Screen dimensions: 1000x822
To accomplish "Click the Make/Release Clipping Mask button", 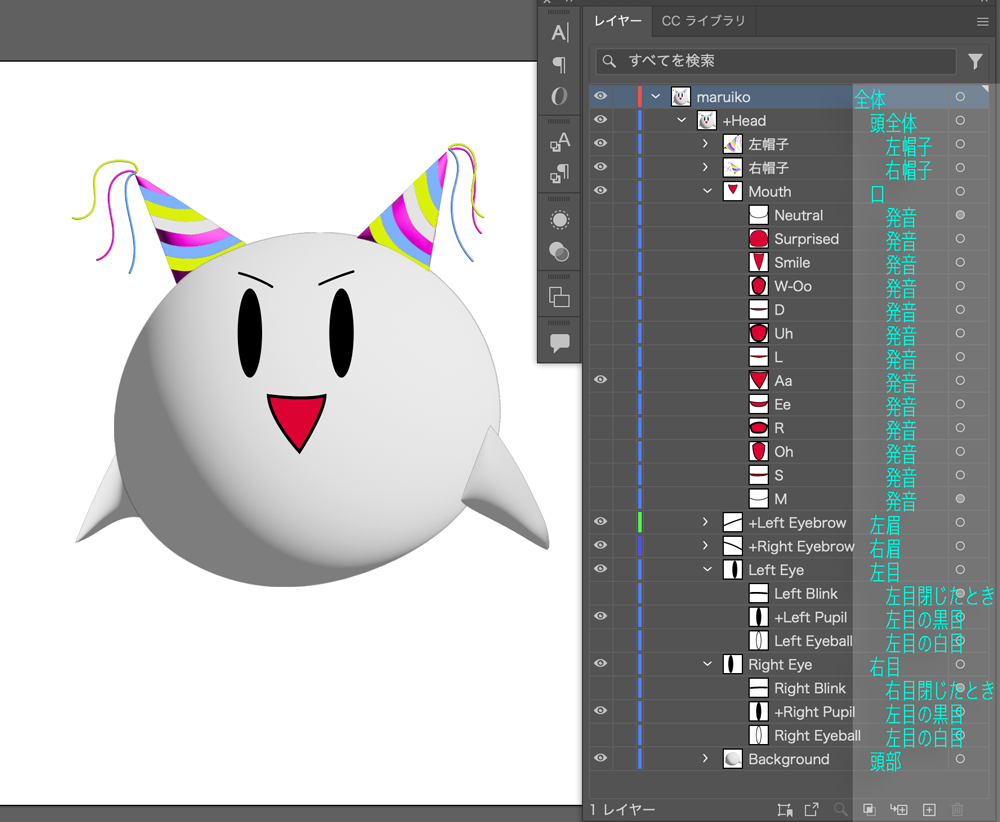I will tap(869, 809).
